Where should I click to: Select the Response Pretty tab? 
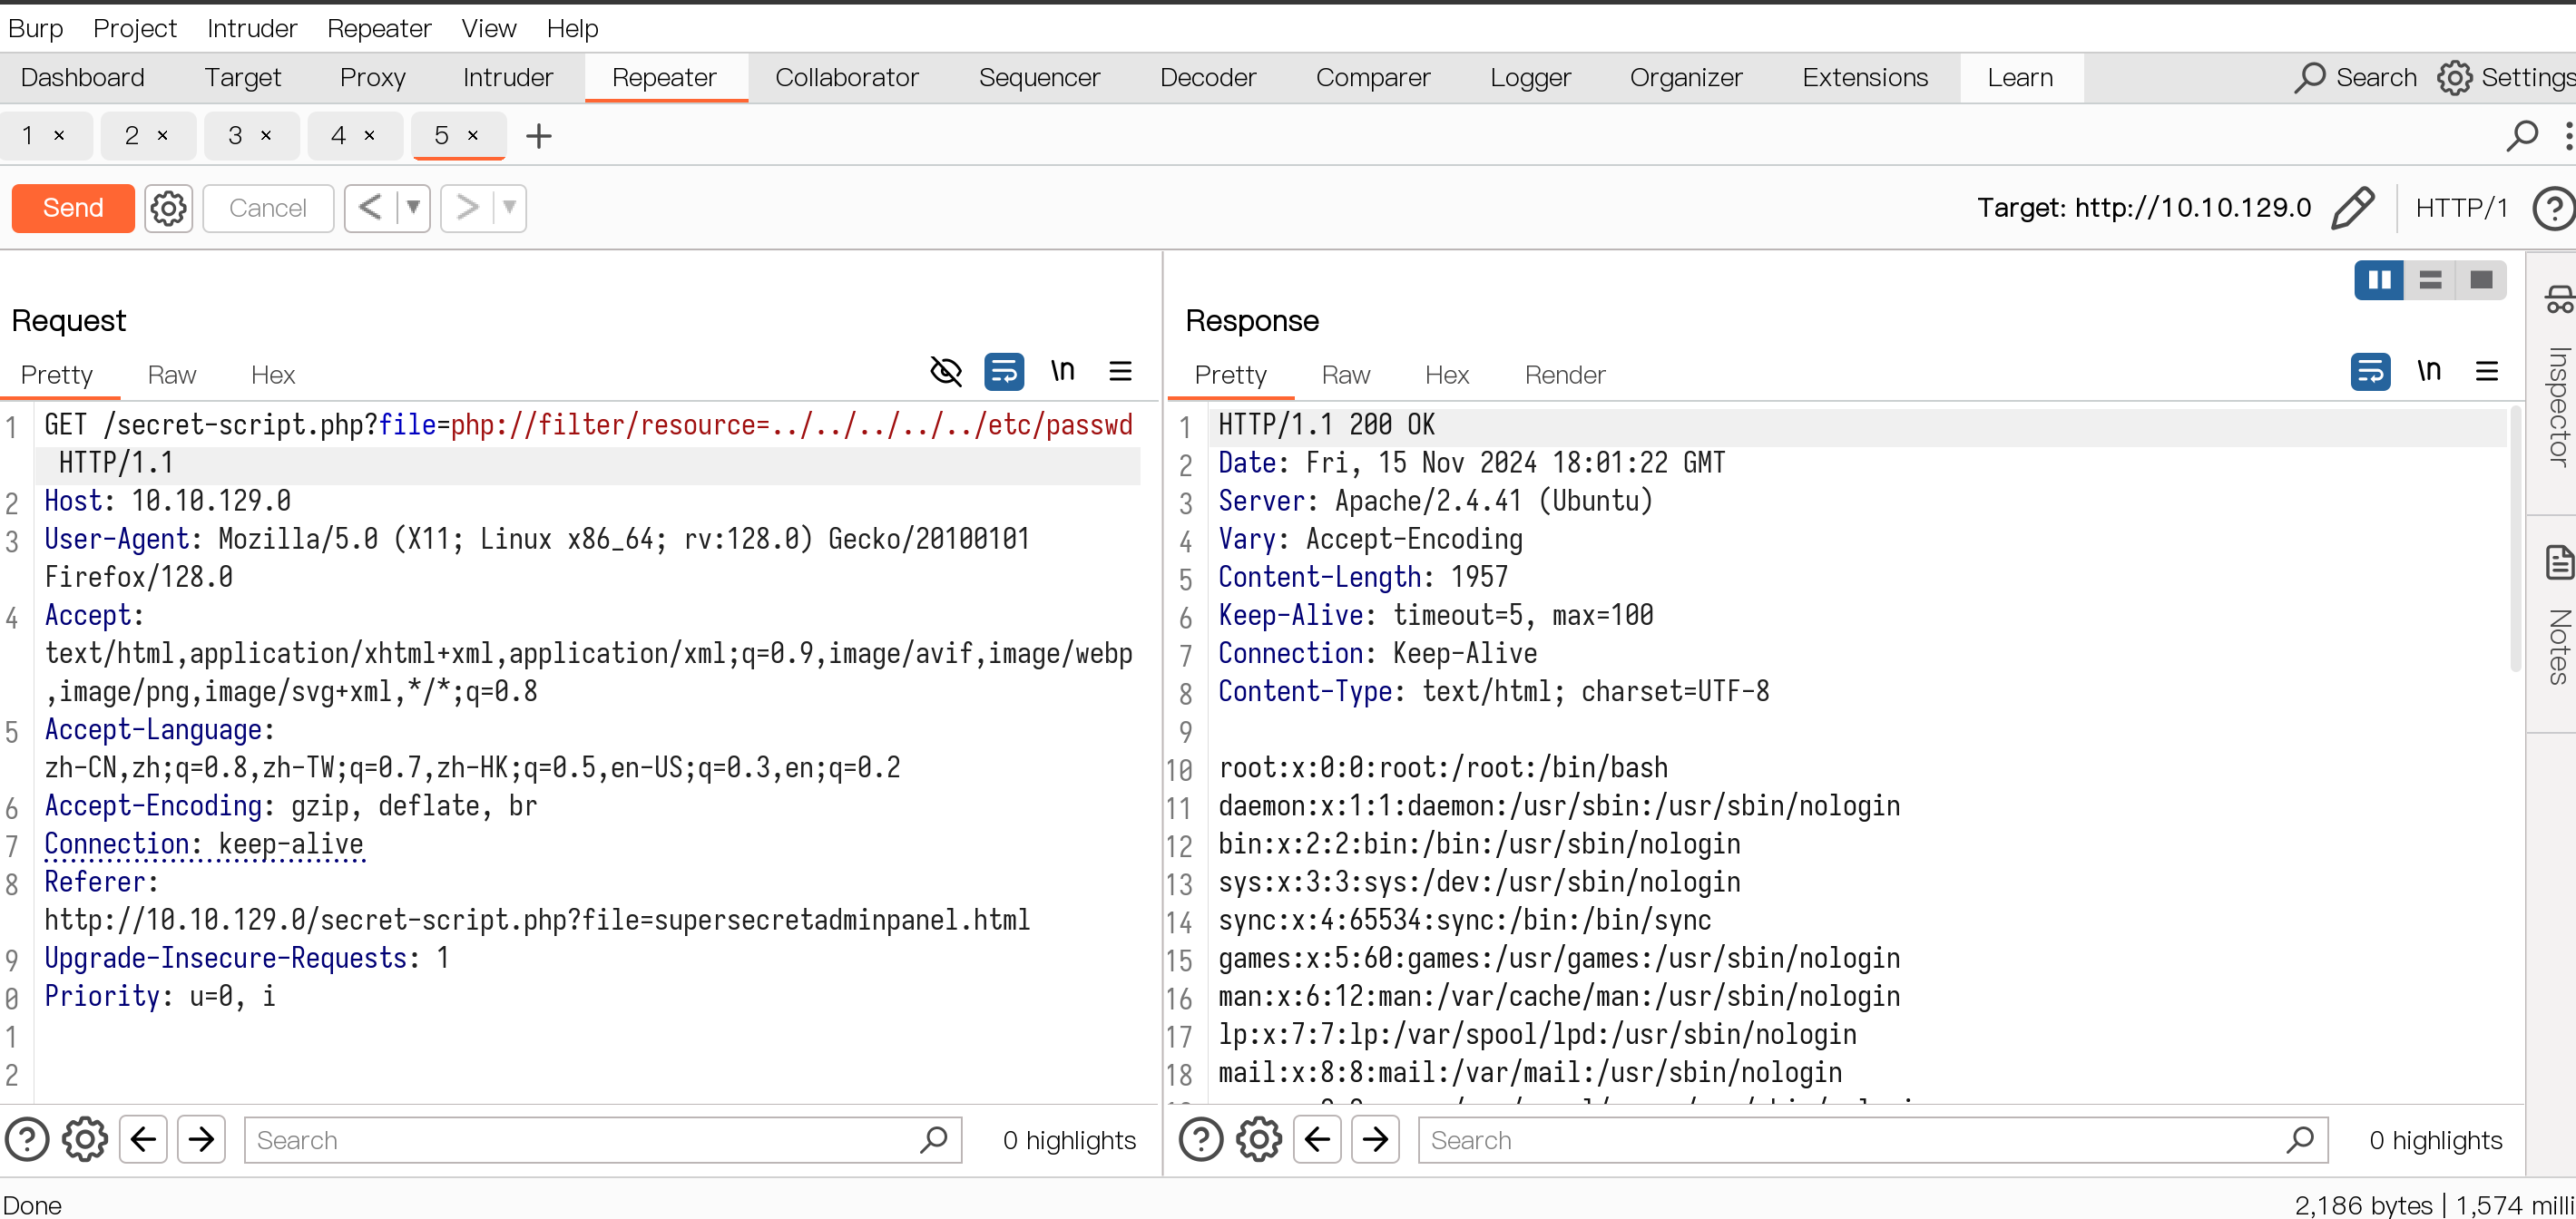point(1230,375)
